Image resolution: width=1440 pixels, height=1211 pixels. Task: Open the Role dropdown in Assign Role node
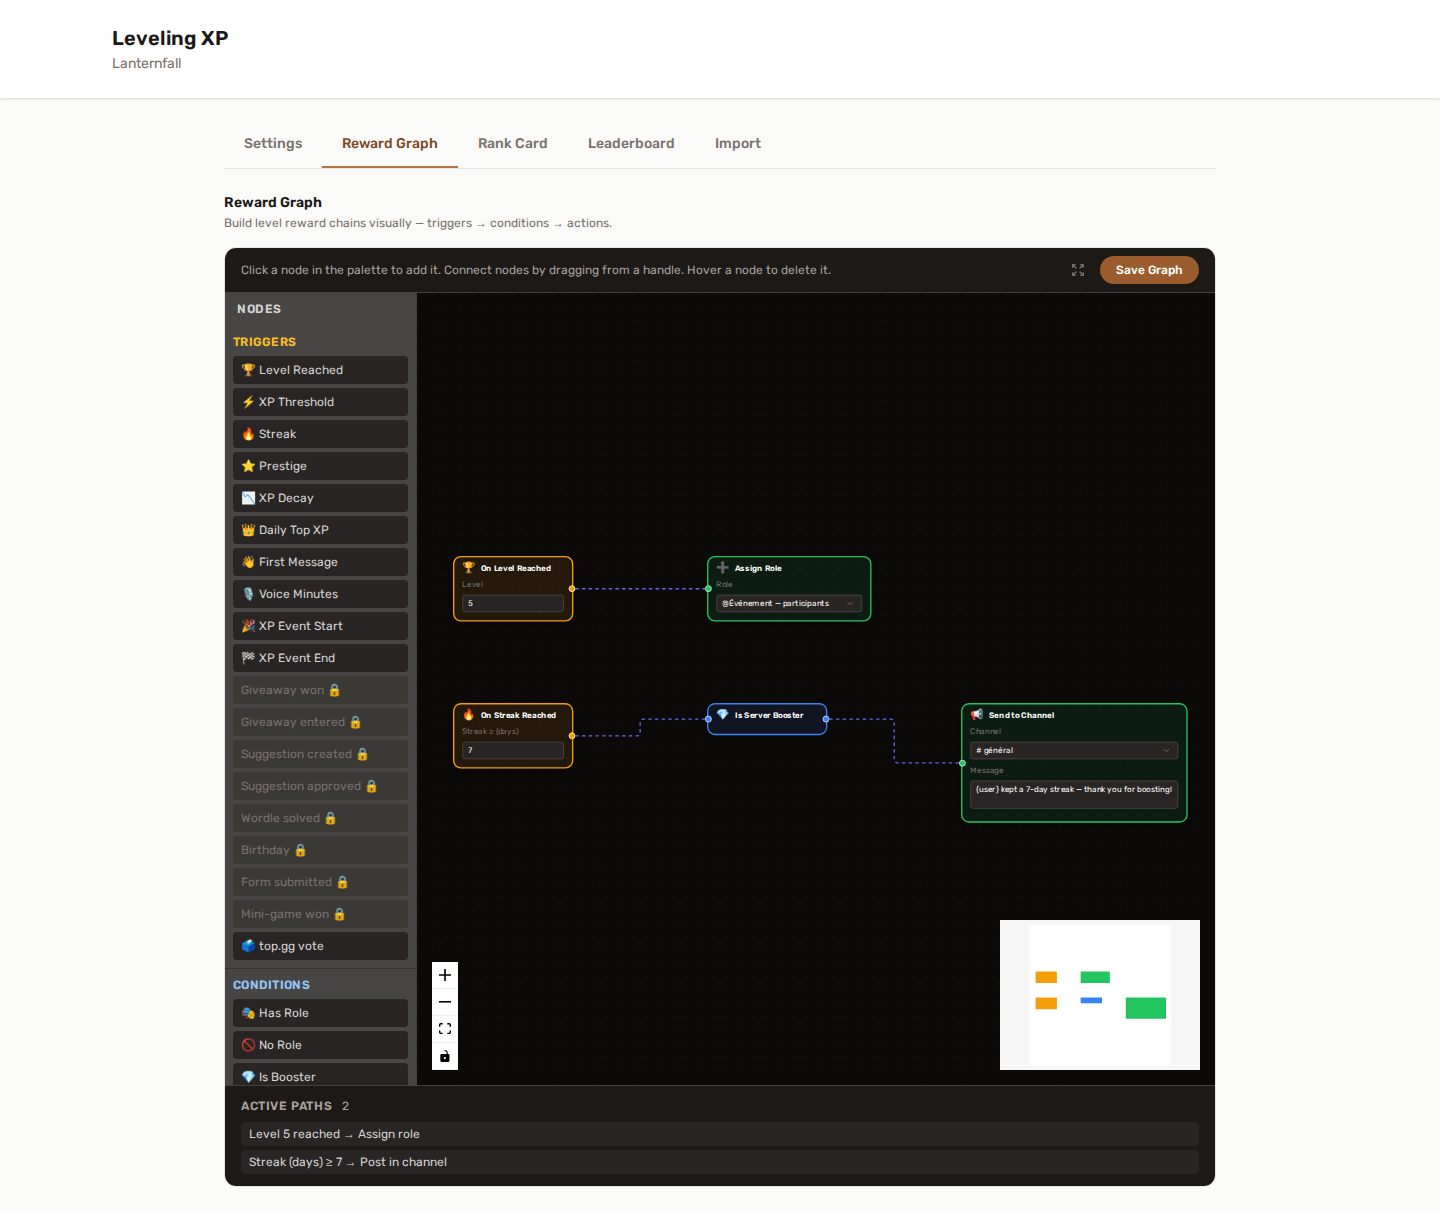point(789,603)
